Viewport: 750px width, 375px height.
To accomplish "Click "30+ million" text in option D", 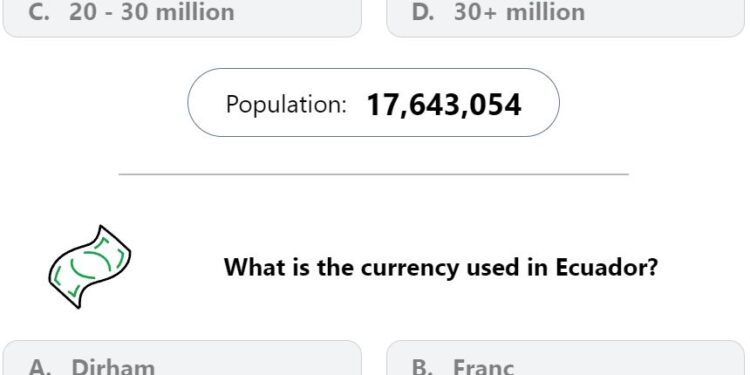I will click(519, 12).
